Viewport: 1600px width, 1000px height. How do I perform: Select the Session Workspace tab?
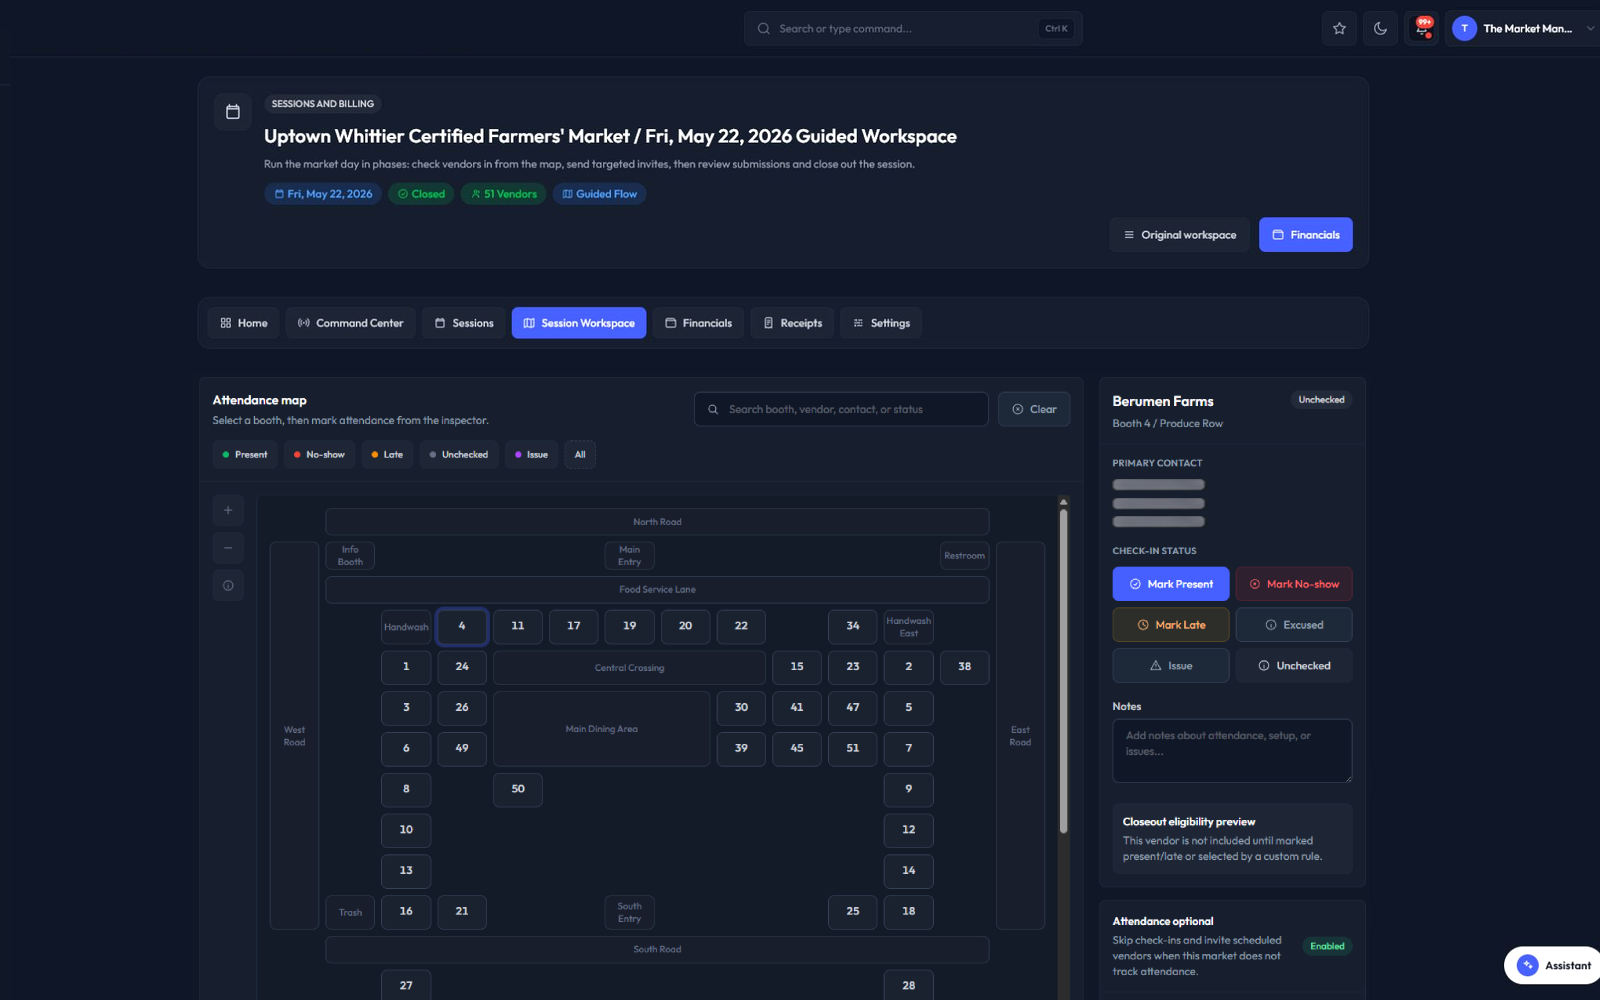coord(579,323)
